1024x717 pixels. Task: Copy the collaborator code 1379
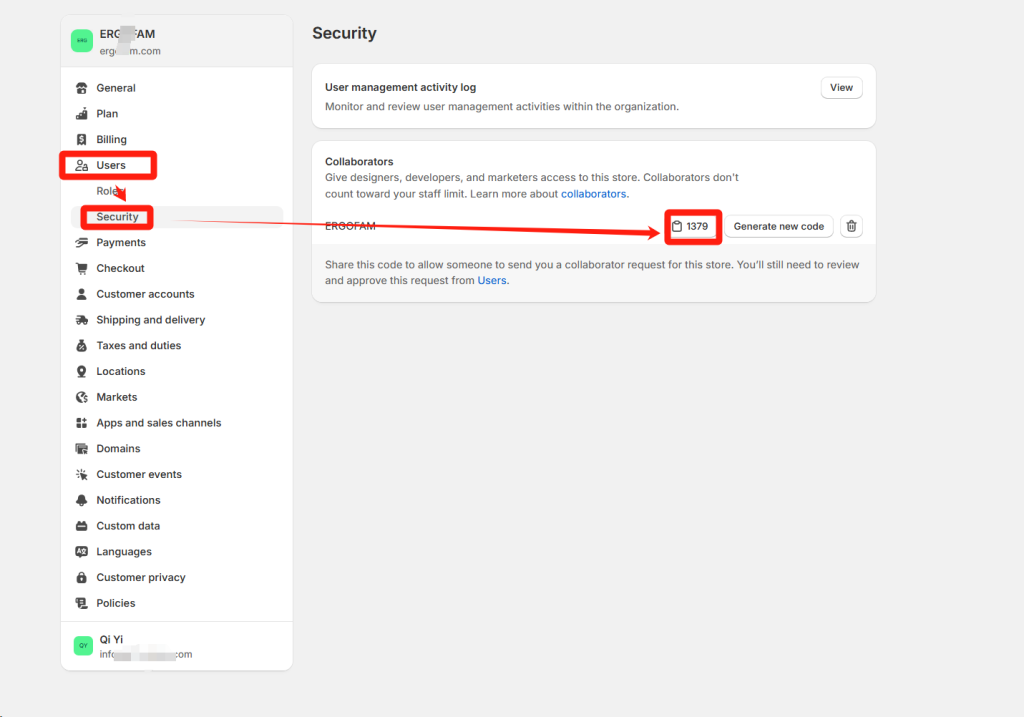691,226
